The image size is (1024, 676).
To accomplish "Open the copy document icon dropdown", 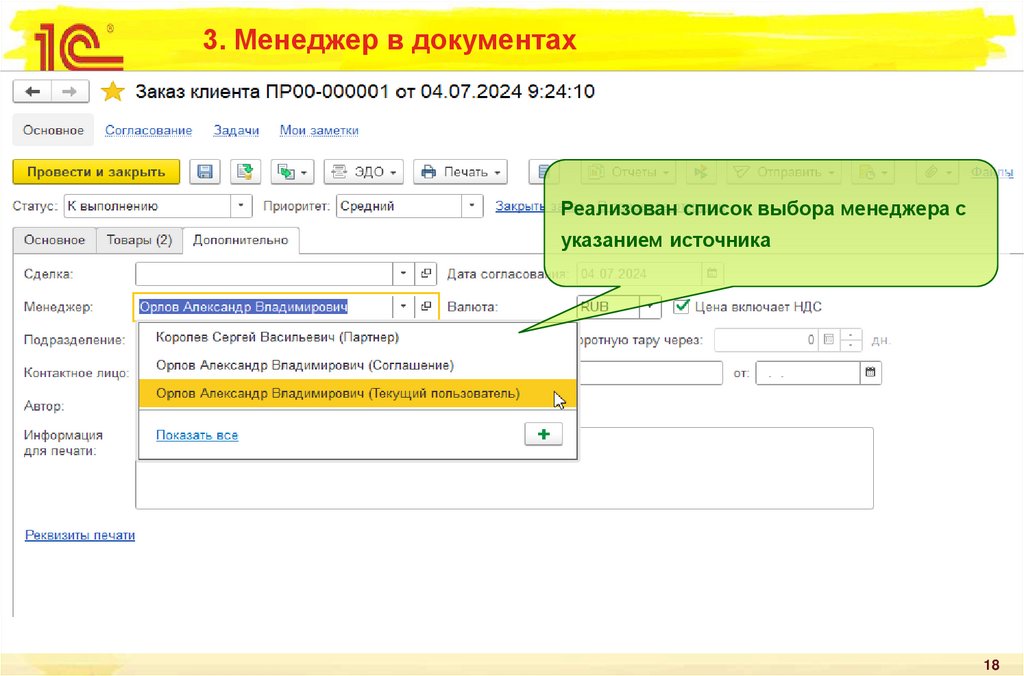I will [x=305, y=171].
